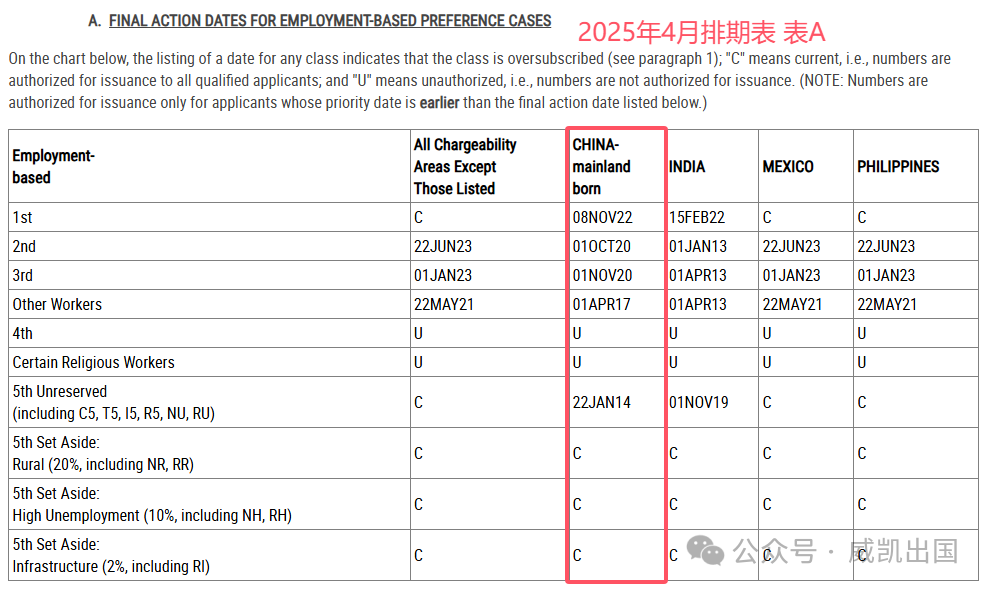The image size is (990, 591).
Task: Click the INDIA column header
Action: click(x=687, y=167)
